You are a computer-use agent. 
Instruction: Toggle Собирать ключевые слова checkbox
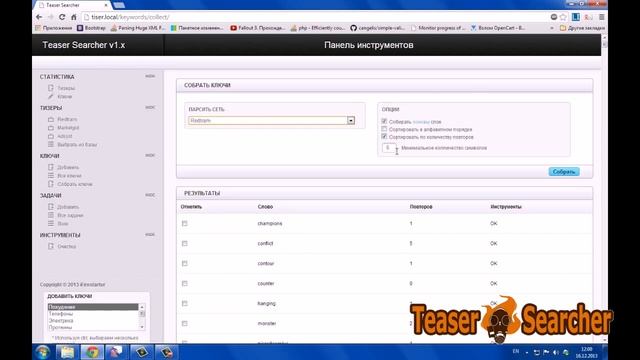click(x=384, y=121)
